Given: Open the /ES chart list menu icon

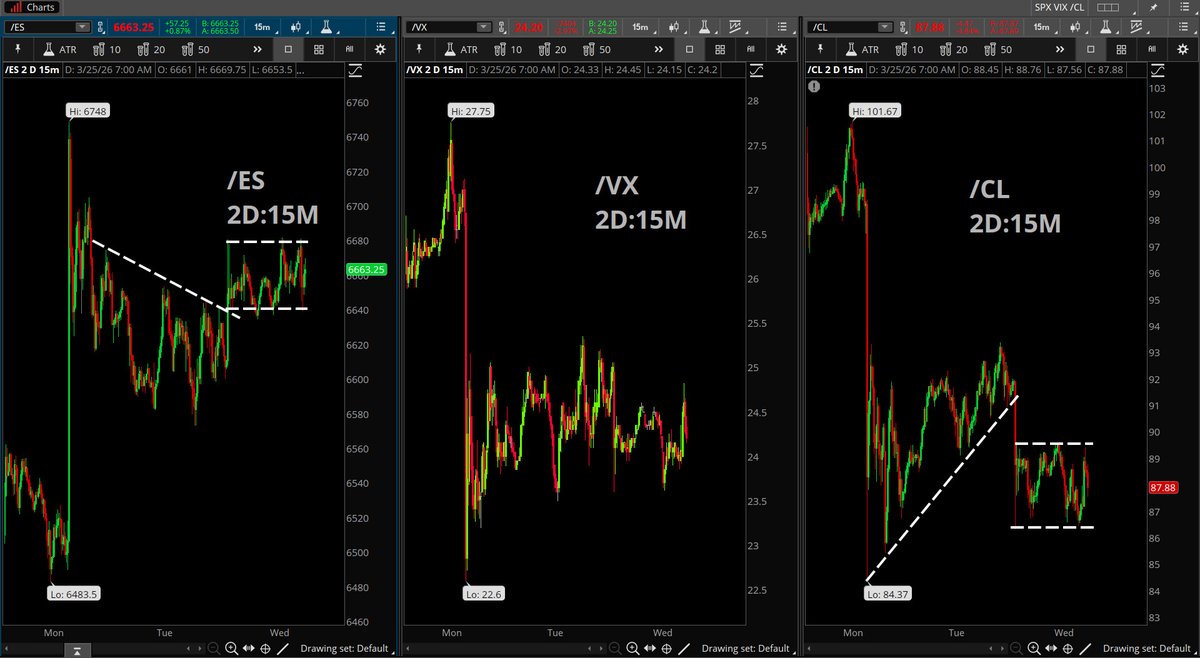Looking at the screenshot, I should [381, 27].
